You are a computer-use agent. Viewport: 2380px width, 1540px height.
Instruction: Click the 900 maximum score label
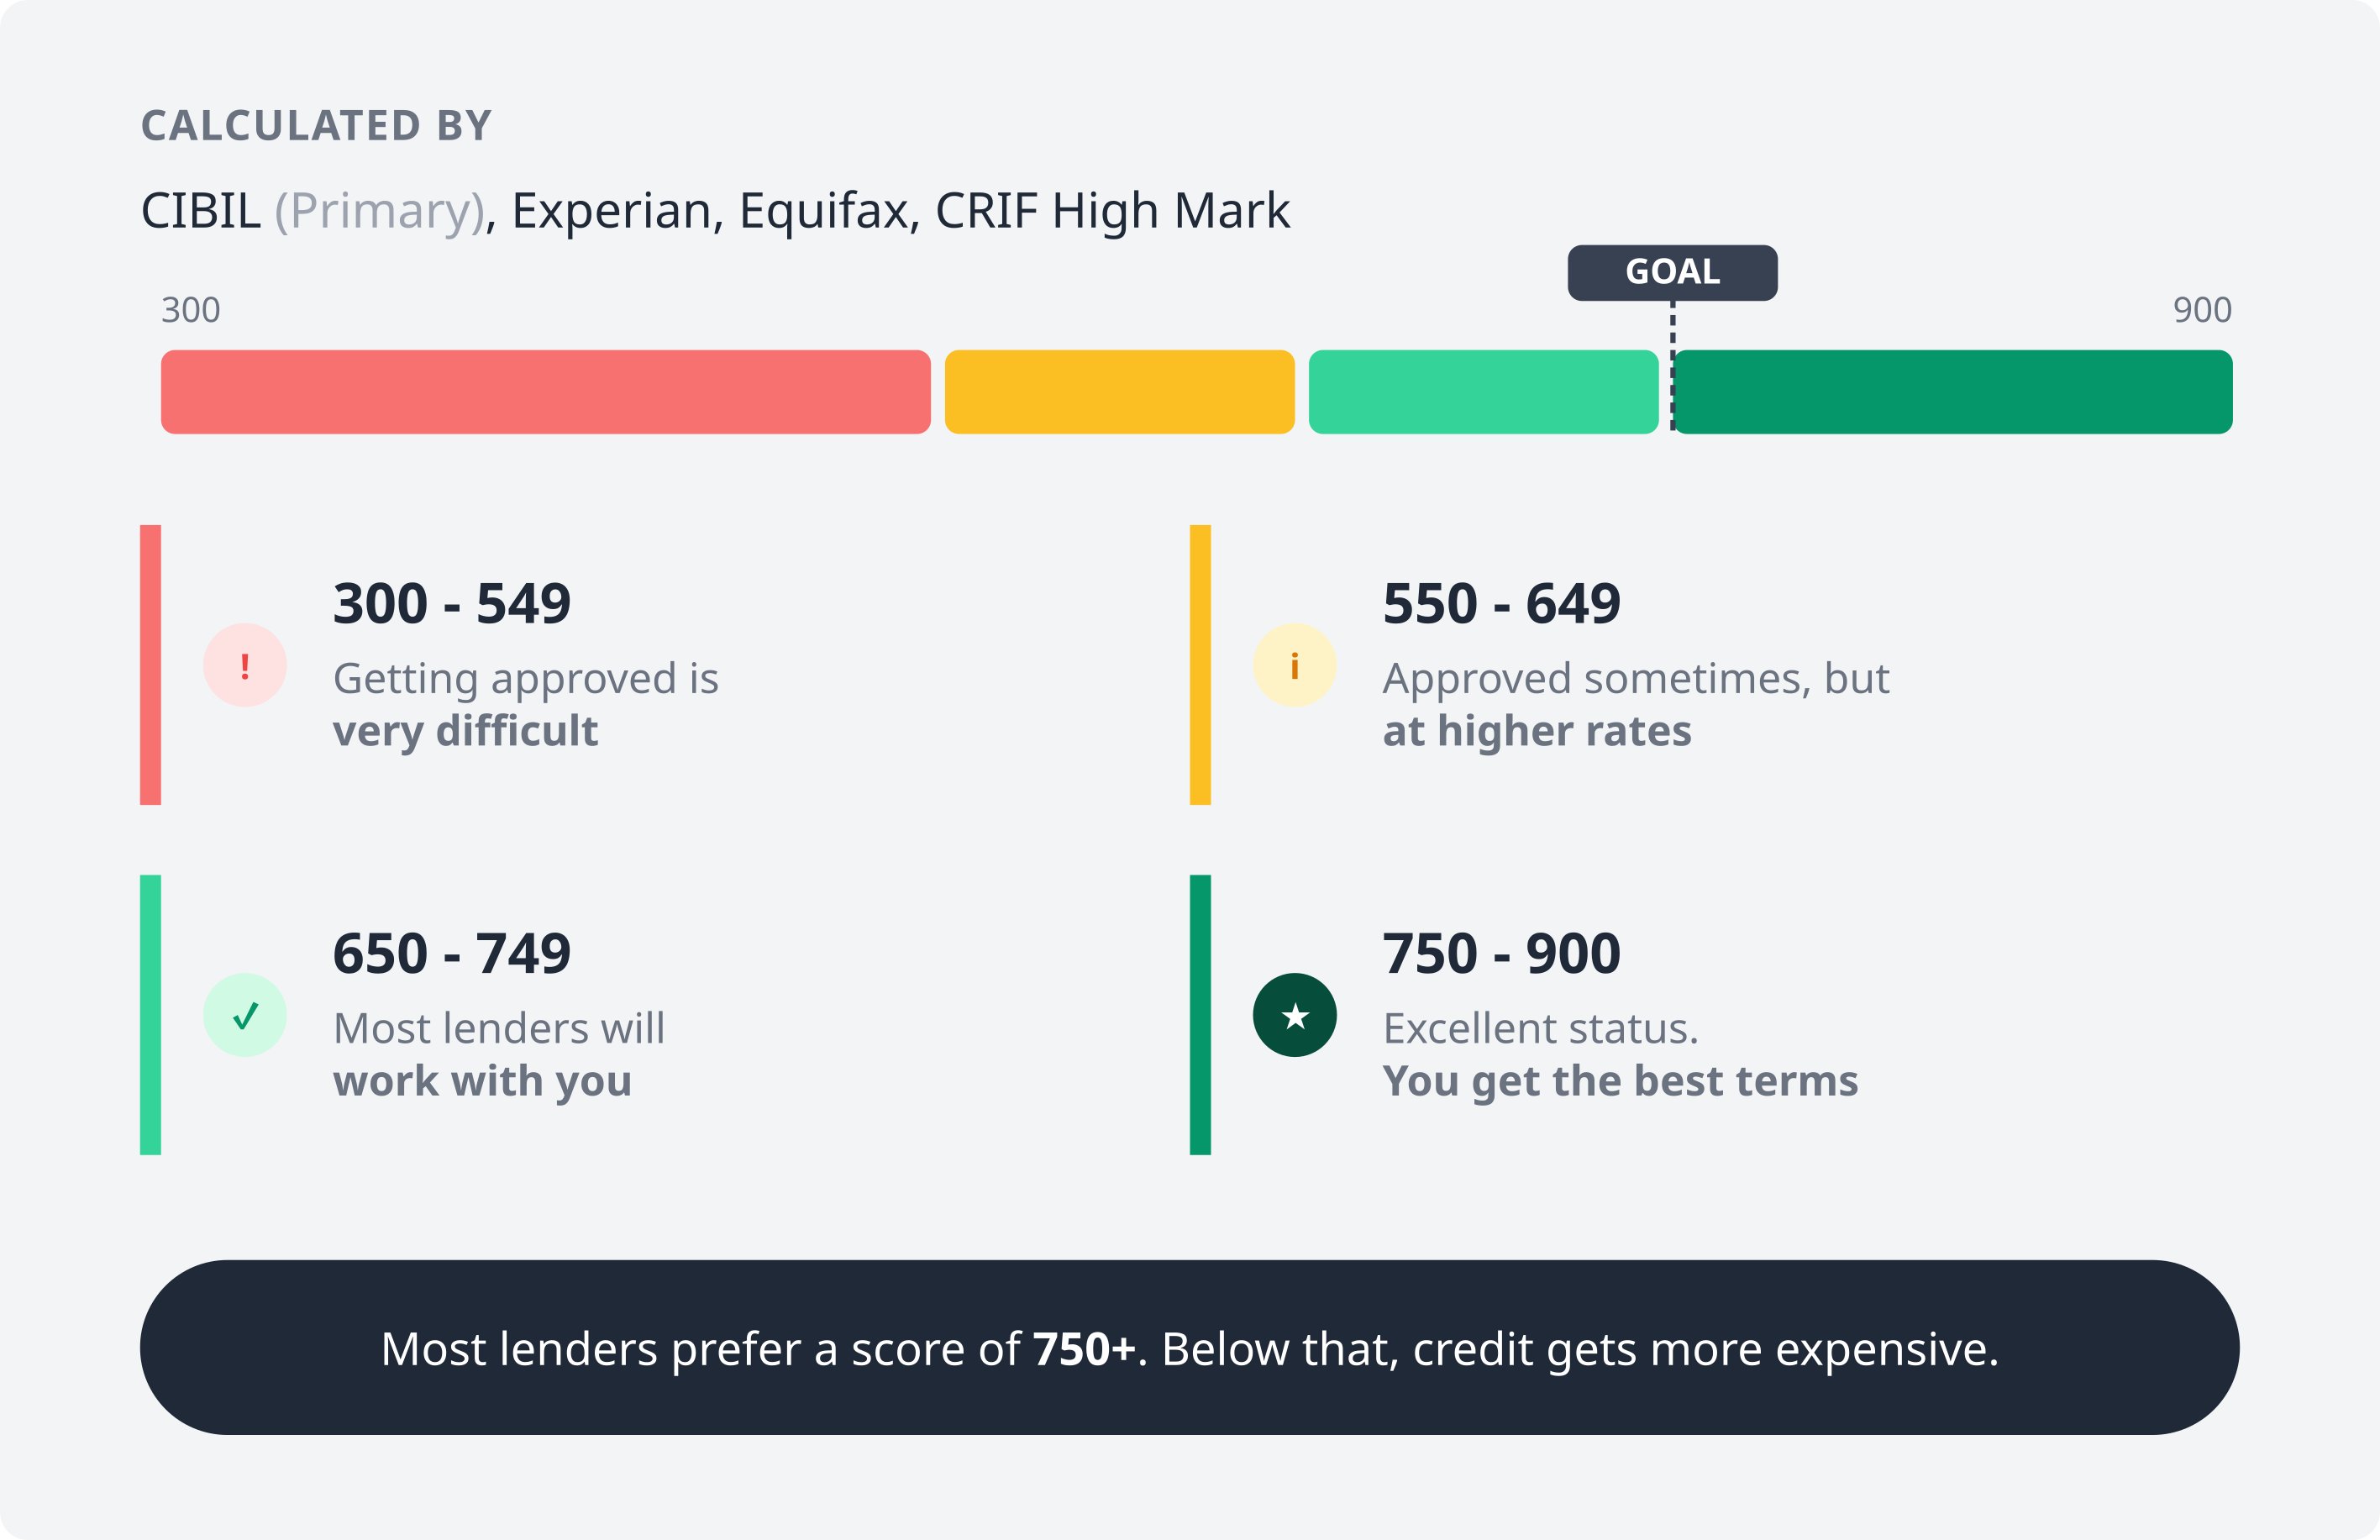point(2202,310)
